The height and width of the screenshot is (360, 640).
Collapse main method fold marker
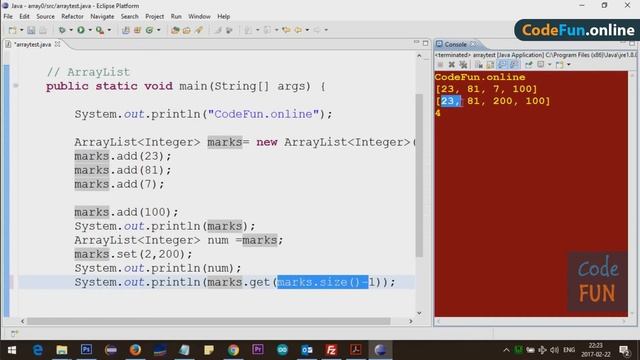[16, 86]
